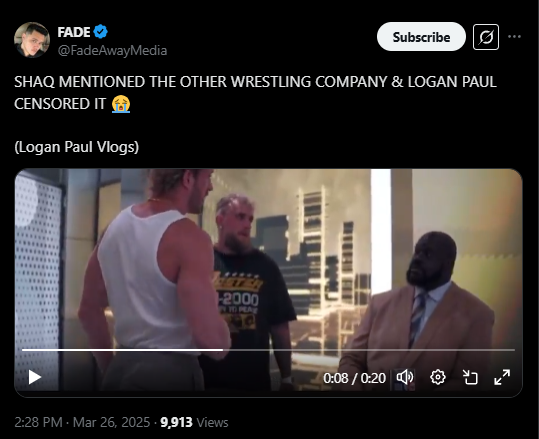Open the @FadeAwayMedia handle link
This screenshot has height=439, width=539.
point(112,51)
